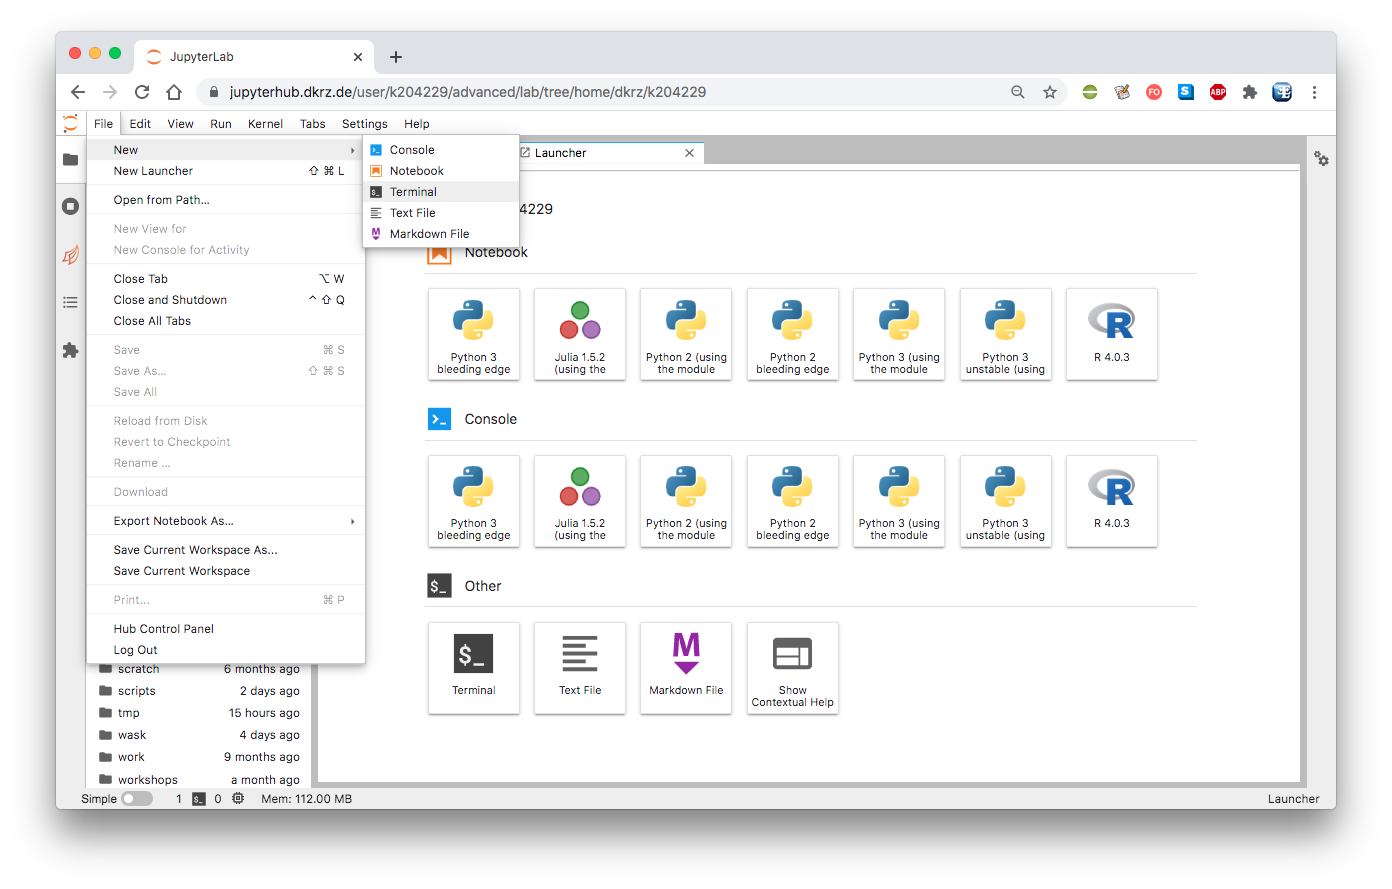The image size is (1392, 889).
Task: Open Terminal launcher card under Other
Action: (474, 668)
